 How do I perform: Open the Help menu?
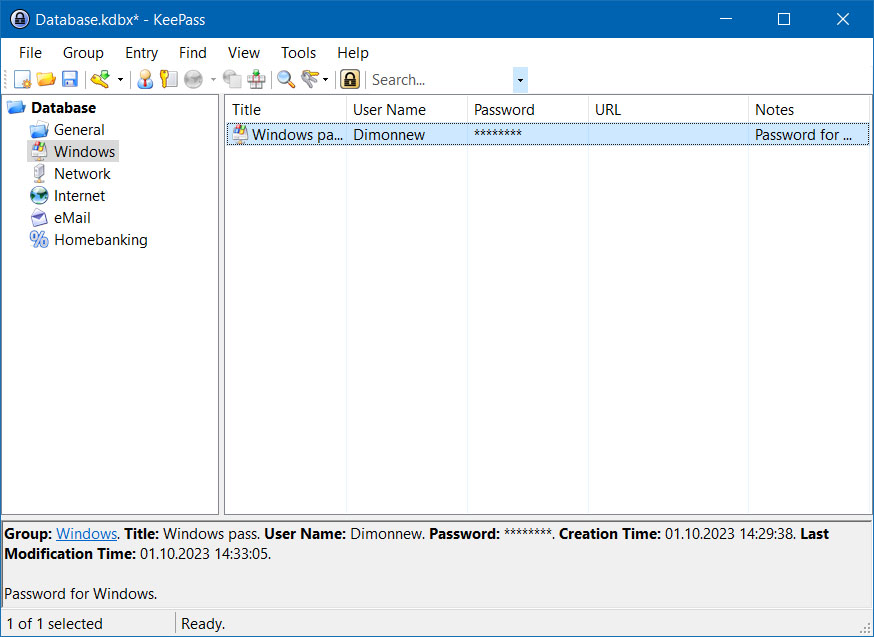[x=353, y=53]
